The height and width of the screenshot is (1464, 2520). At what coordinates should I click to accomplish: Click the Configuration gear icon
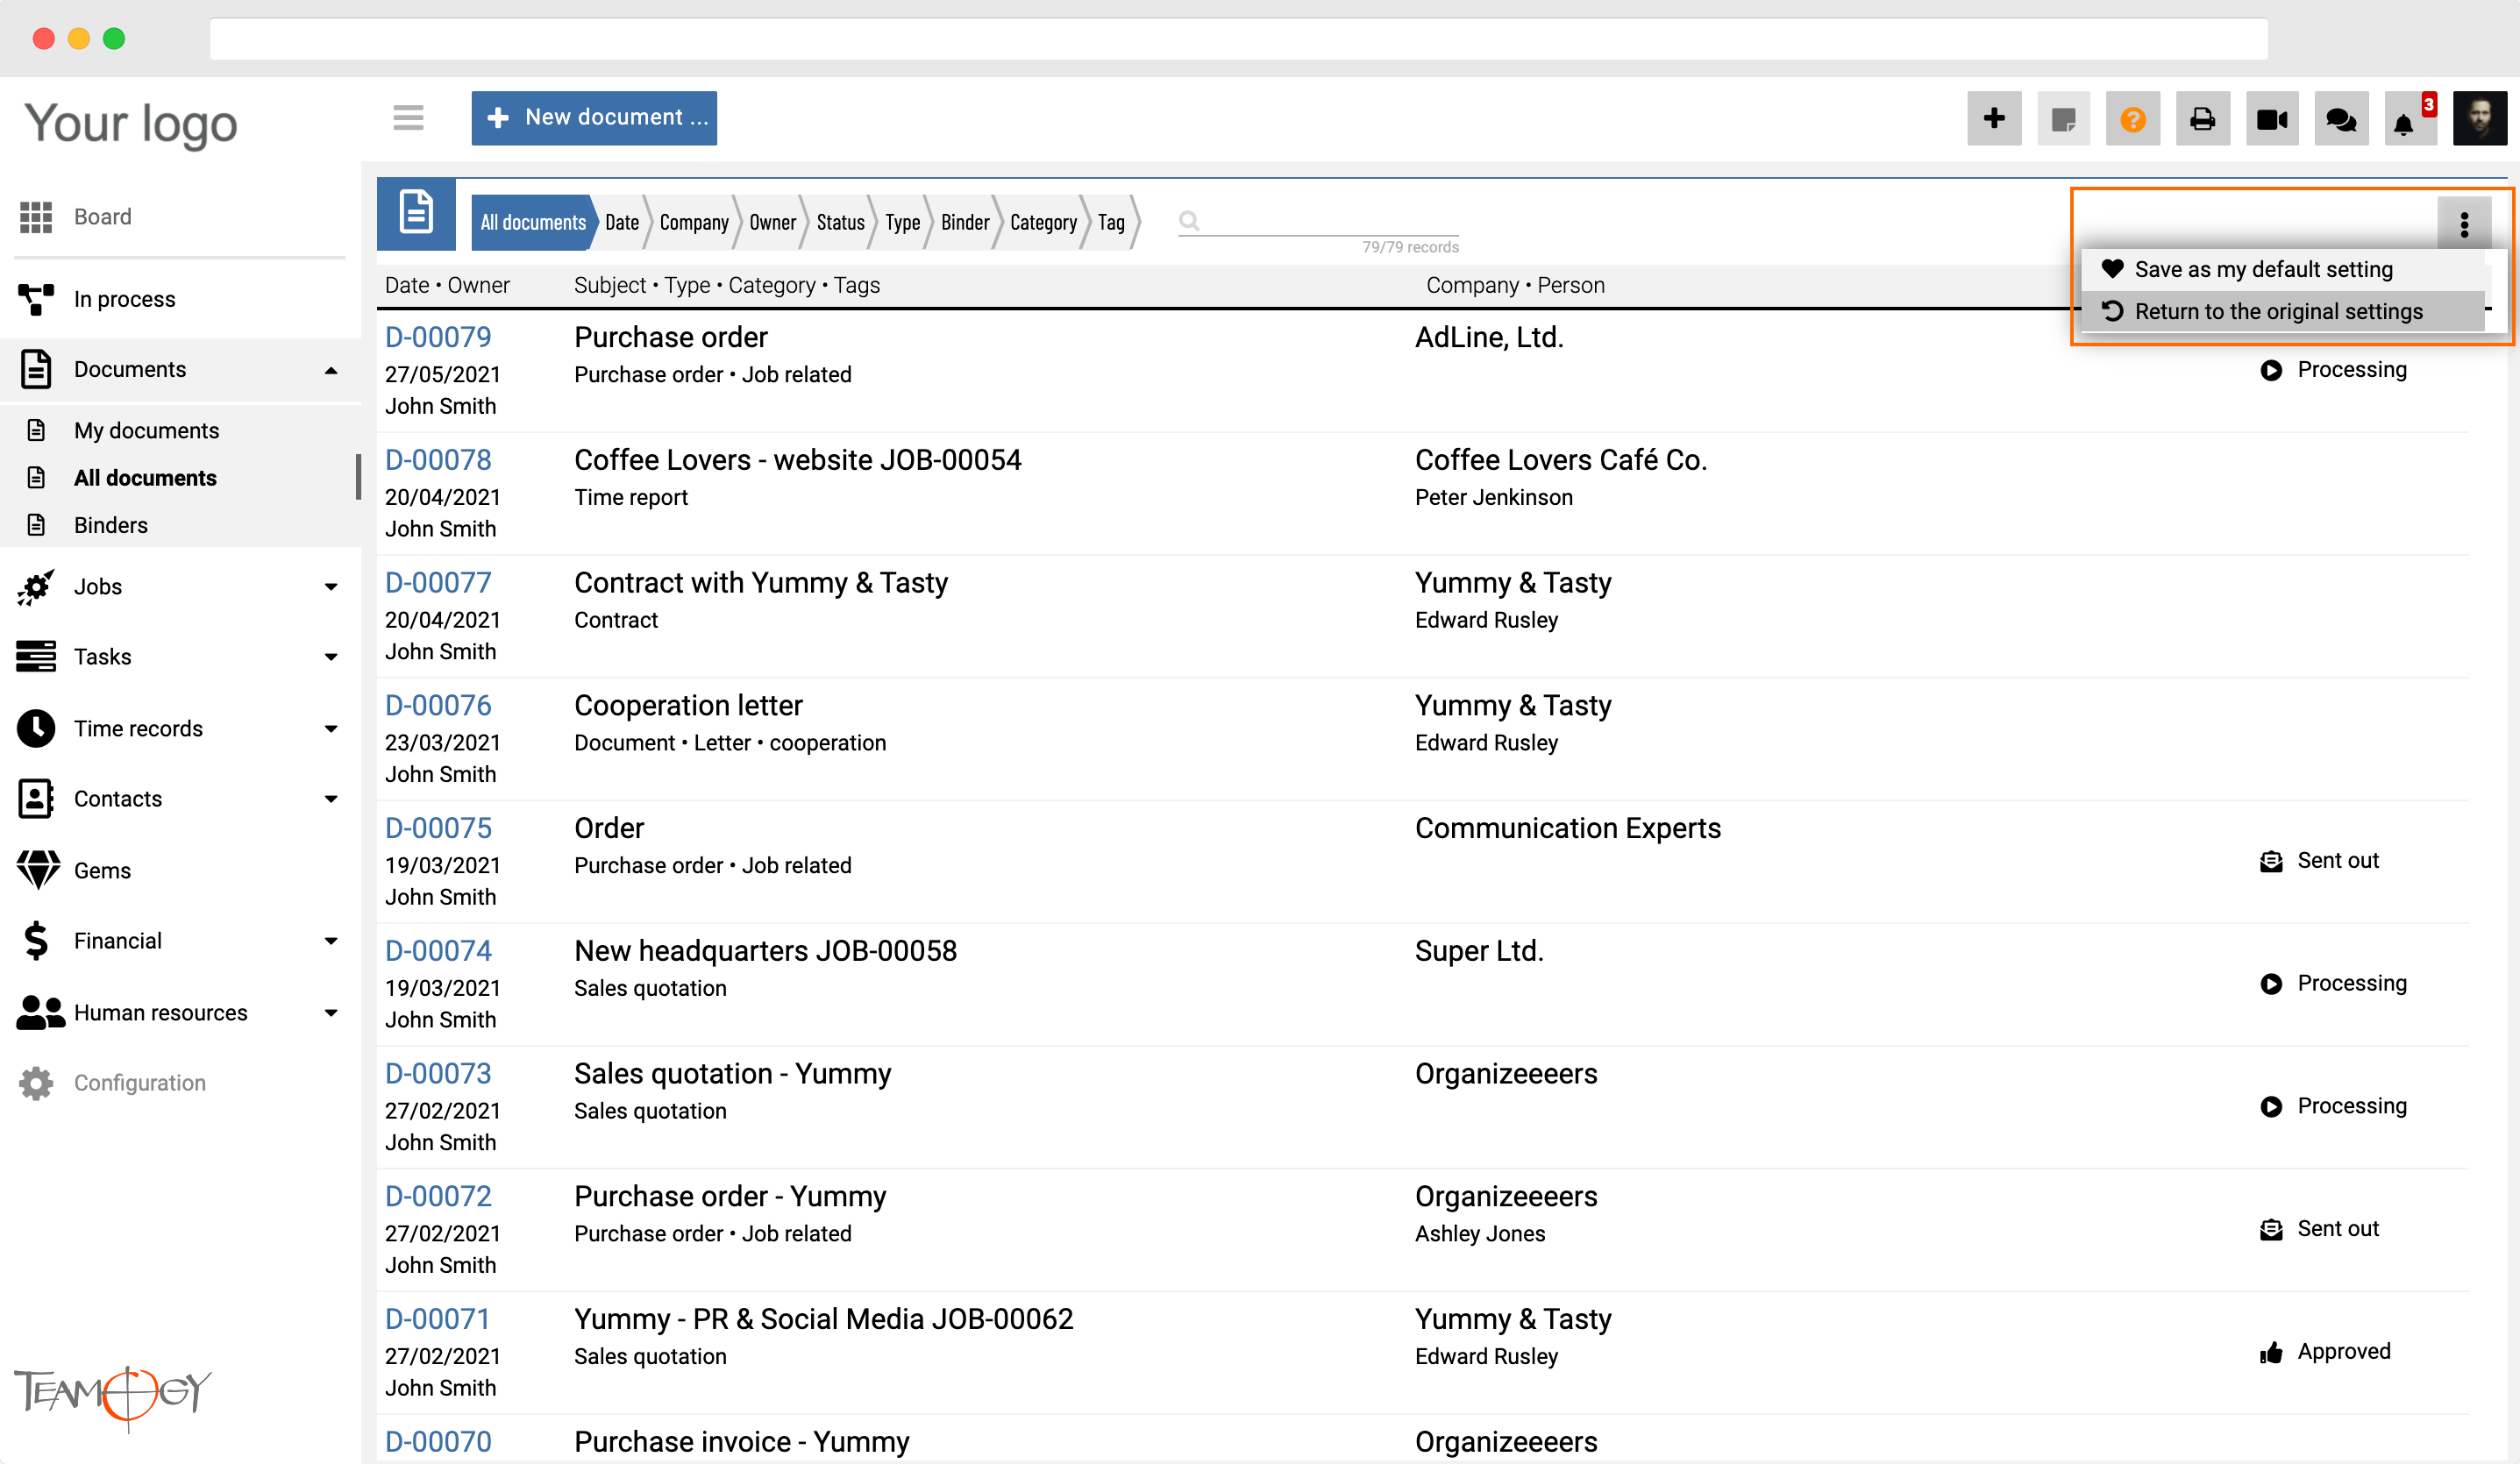point(36,1083)
